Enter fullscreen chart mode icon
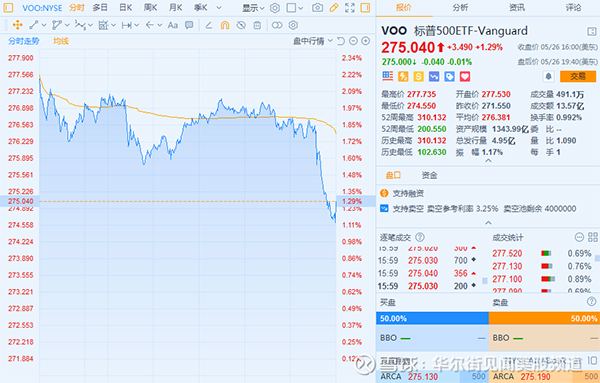Screen dimensions: 600x383 click(x=350, y=8)
